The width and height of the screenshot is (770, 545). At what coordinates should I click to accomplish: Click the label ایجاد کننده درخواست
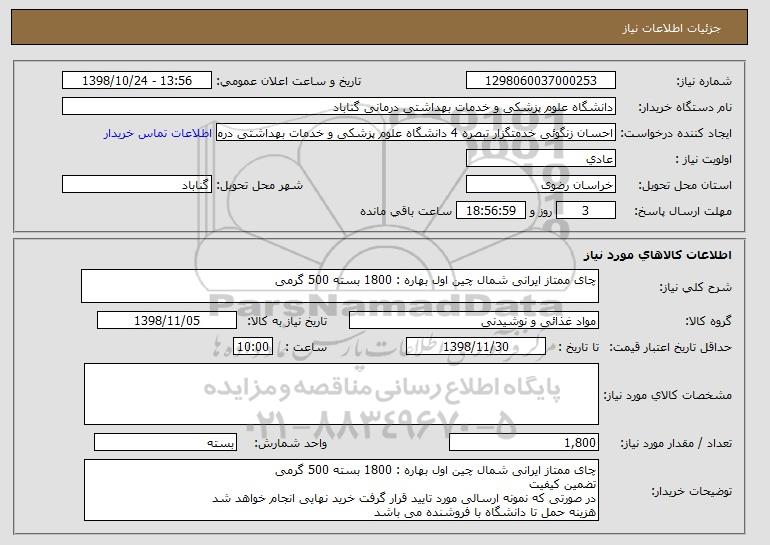coord(676,133)
